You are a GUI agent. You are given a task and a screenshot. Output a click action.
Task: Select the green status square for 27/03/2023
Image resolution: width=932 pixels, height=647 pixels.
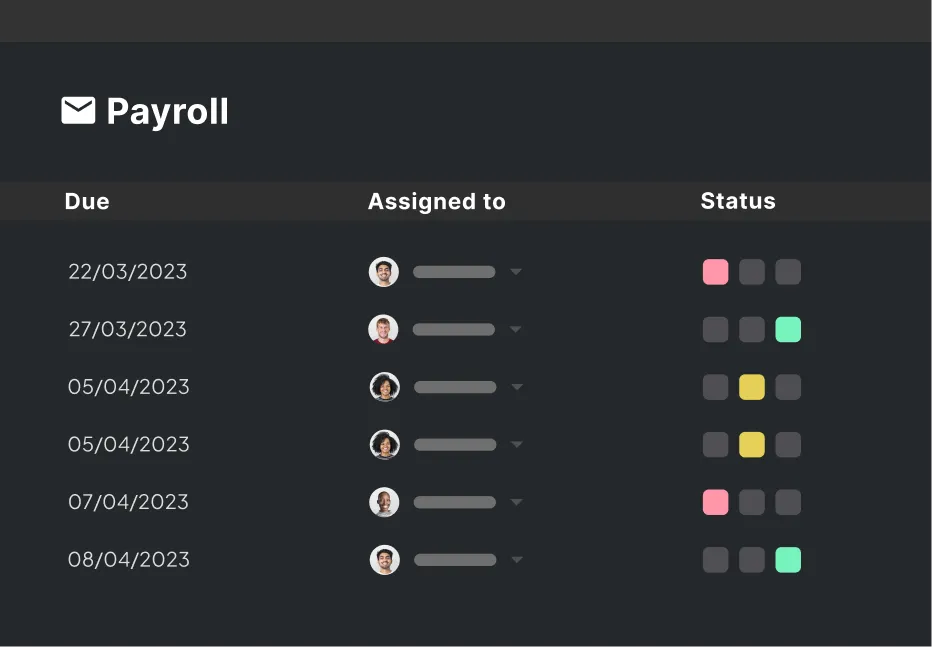[788, 330]
